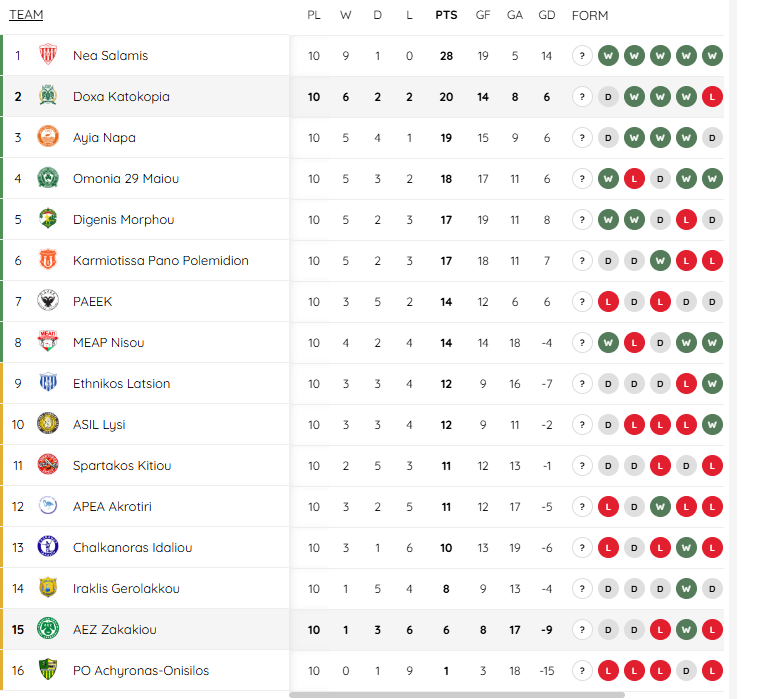Click the PTS column header

446,15
